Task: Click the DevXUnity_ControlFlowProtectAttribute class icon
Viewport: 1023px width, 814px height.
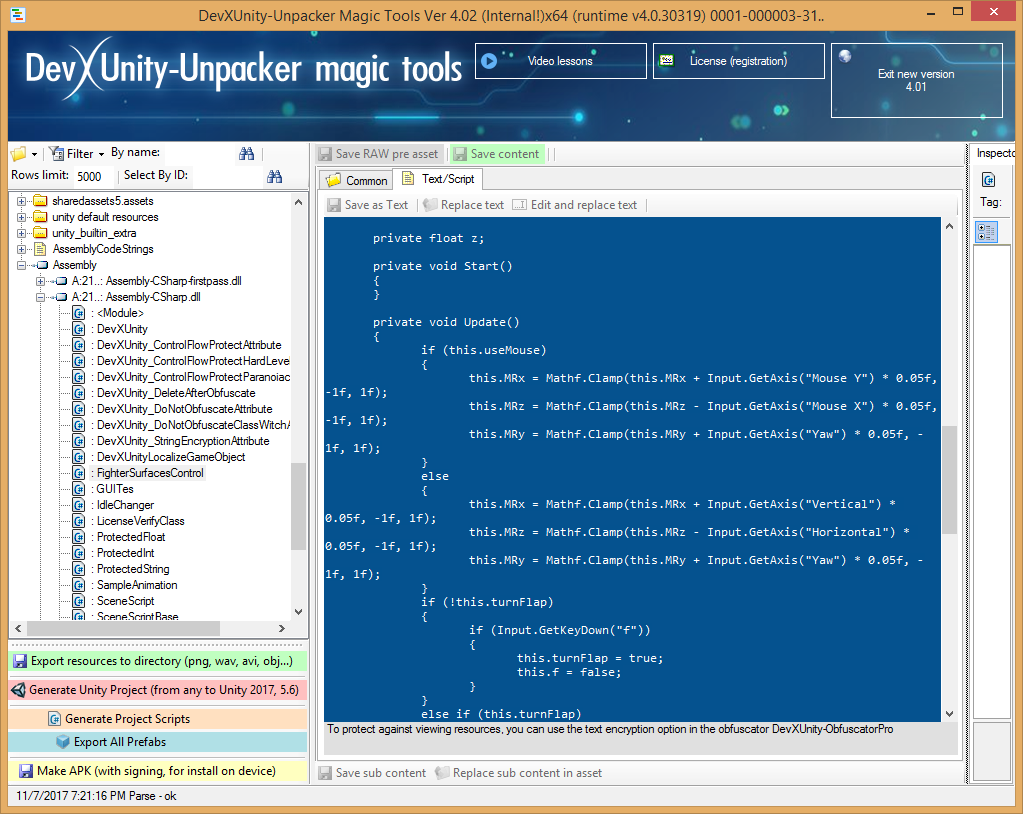Action: click(78, 345)
